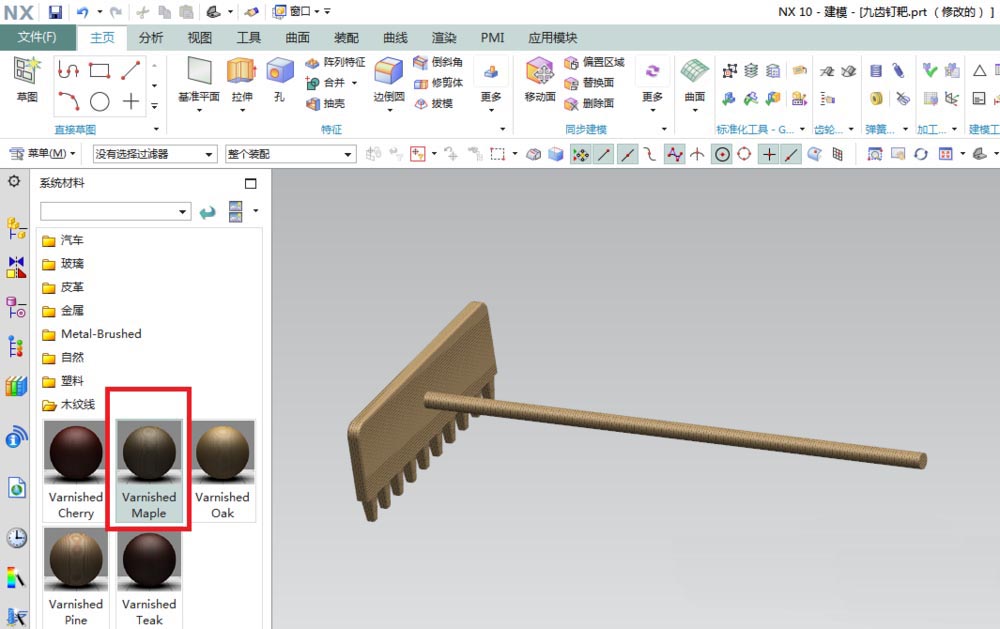Click the 草图 (Sketch) tool icon
1000x629 pixels.
point(27,72)
